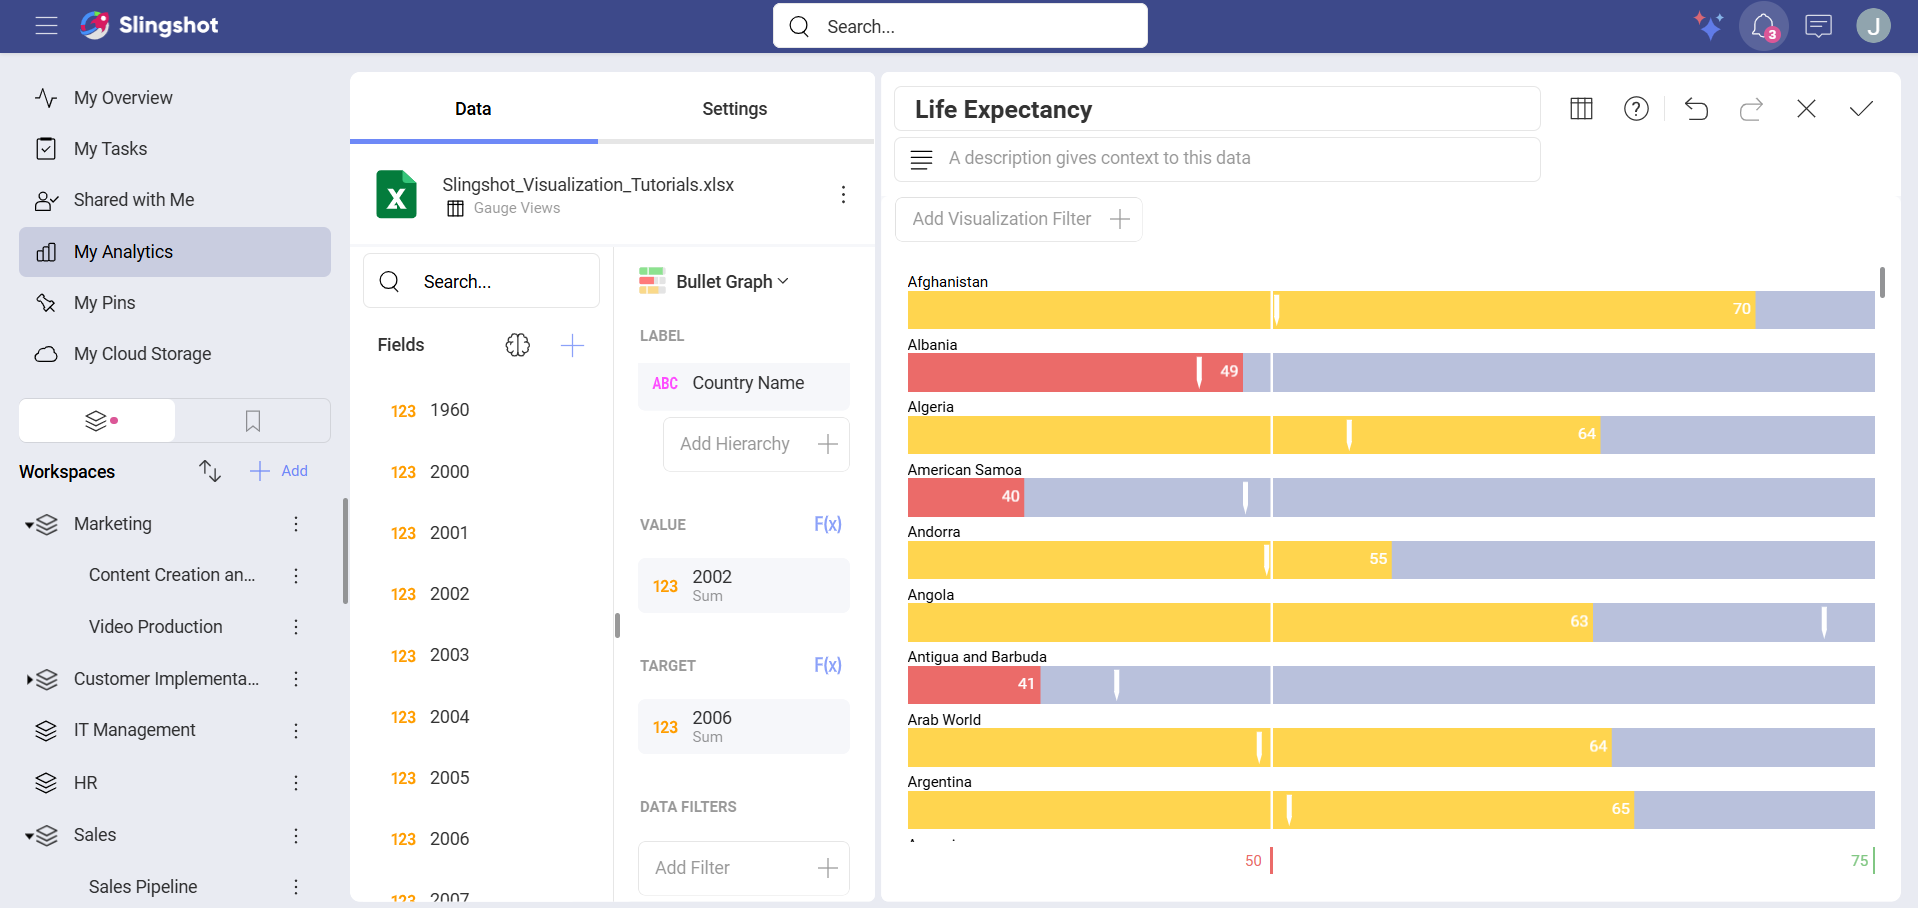Open the 2006 Sum target field

[x=744, y=726]
